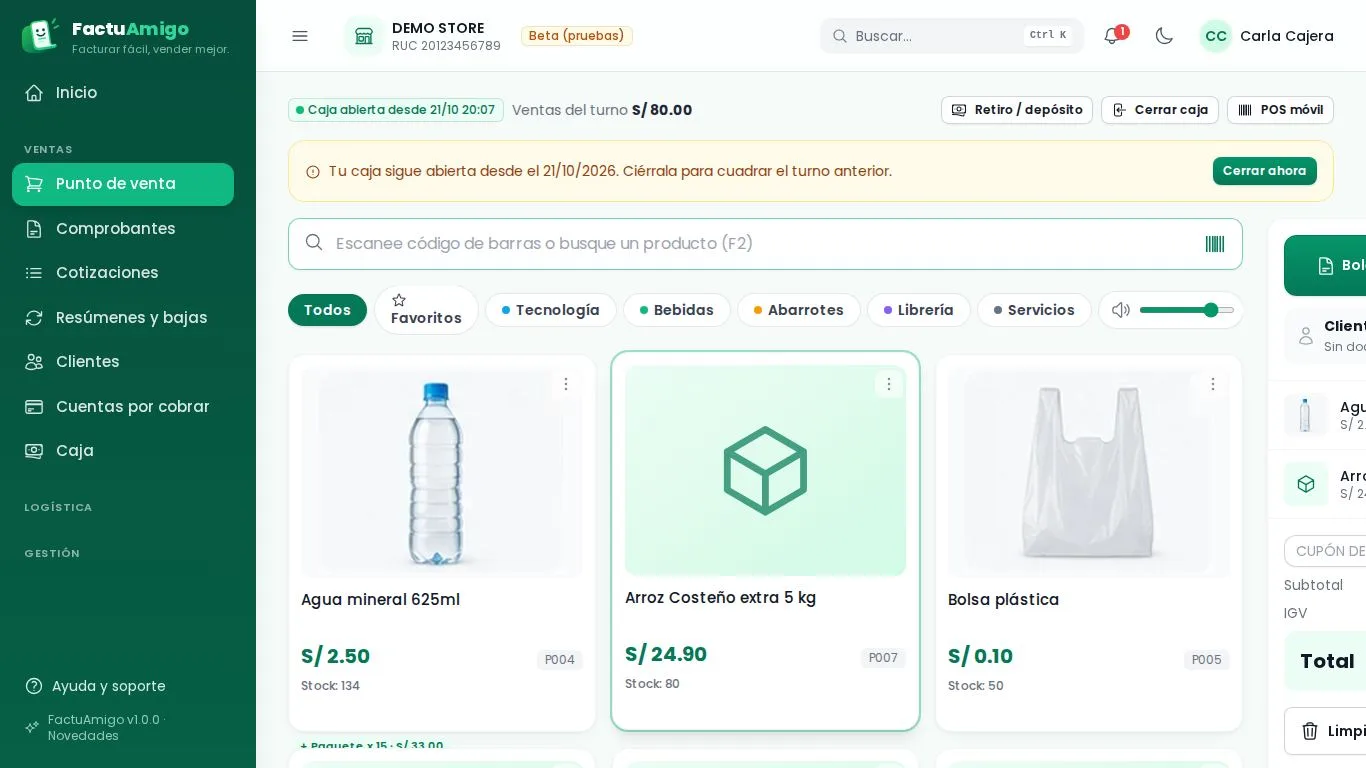Image resolution: width=1366 pixels, height=768 pixels.
Task: Navigate to Cotizaciones
Action: point(123,273)
